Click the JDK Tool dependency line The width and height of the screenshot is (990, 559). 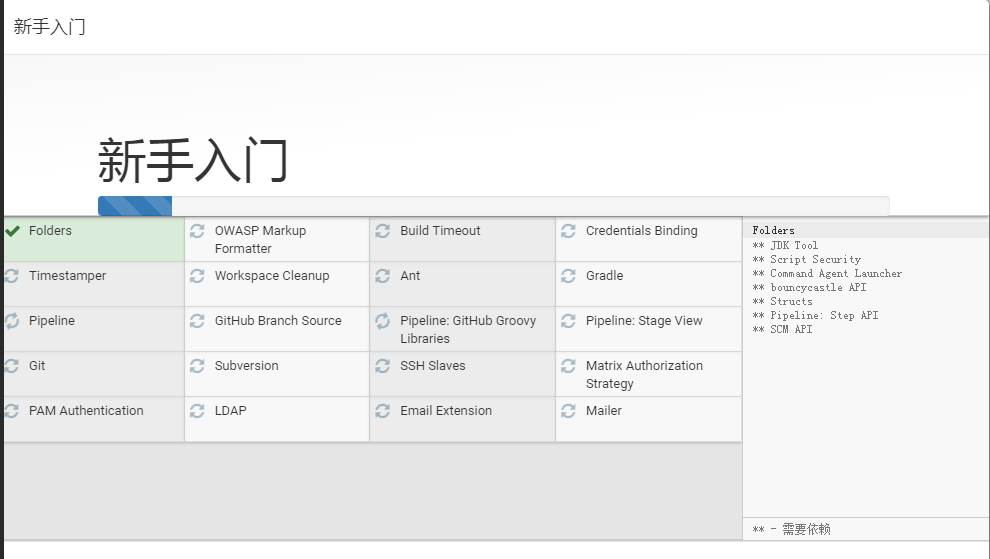pyautogui.click(x=785, y=245)
